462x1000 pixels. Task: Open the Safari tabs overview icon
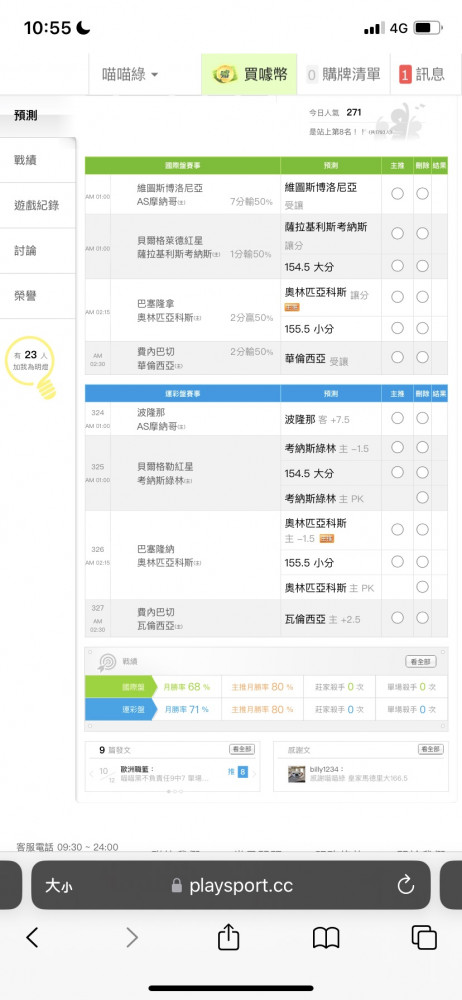tap(424, 937)
